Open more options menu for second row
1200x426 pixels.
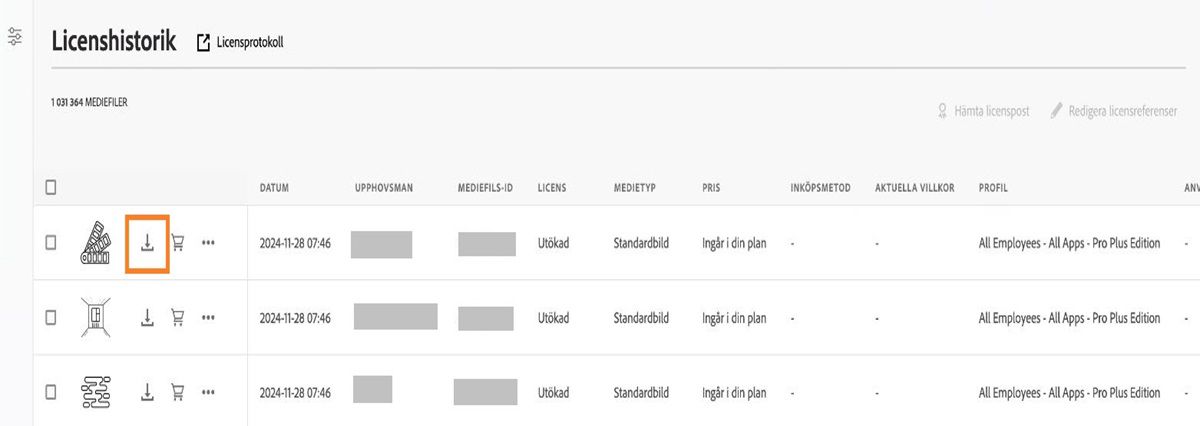tap(208, 318)
